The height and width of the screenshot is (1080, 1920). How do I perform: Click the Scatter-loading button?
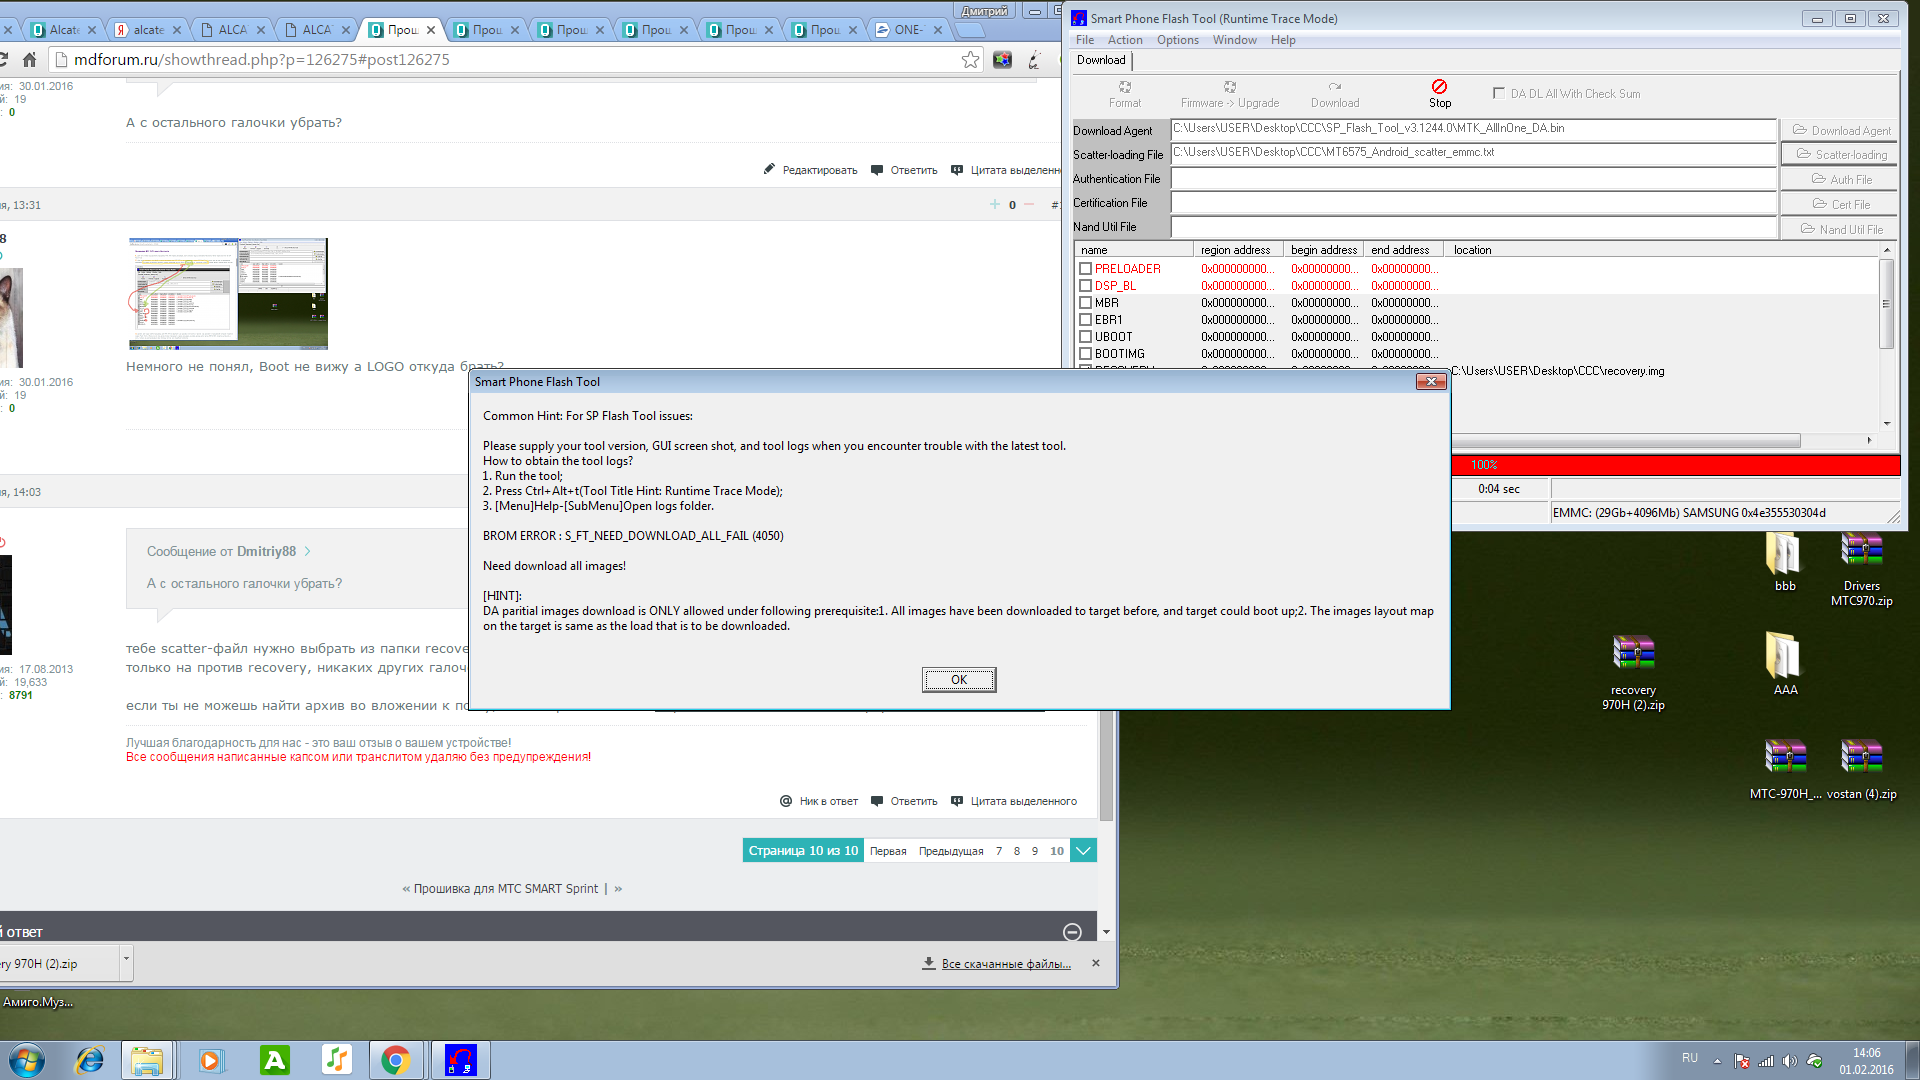[x=1841, y=155]
